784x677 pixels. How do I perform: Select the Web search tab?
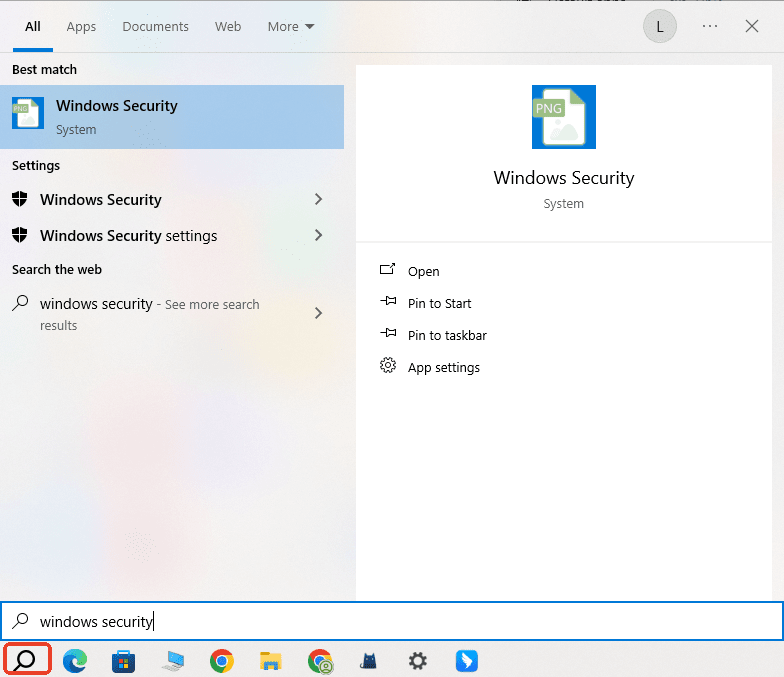(x=228, y=27)
